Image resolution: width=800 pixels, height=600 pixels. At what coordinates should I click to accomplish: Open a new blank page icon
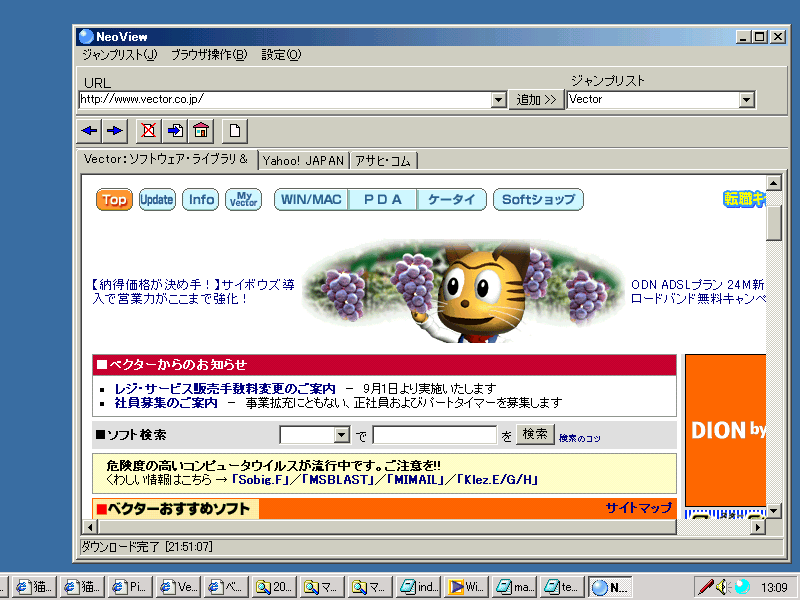[235, 131]
